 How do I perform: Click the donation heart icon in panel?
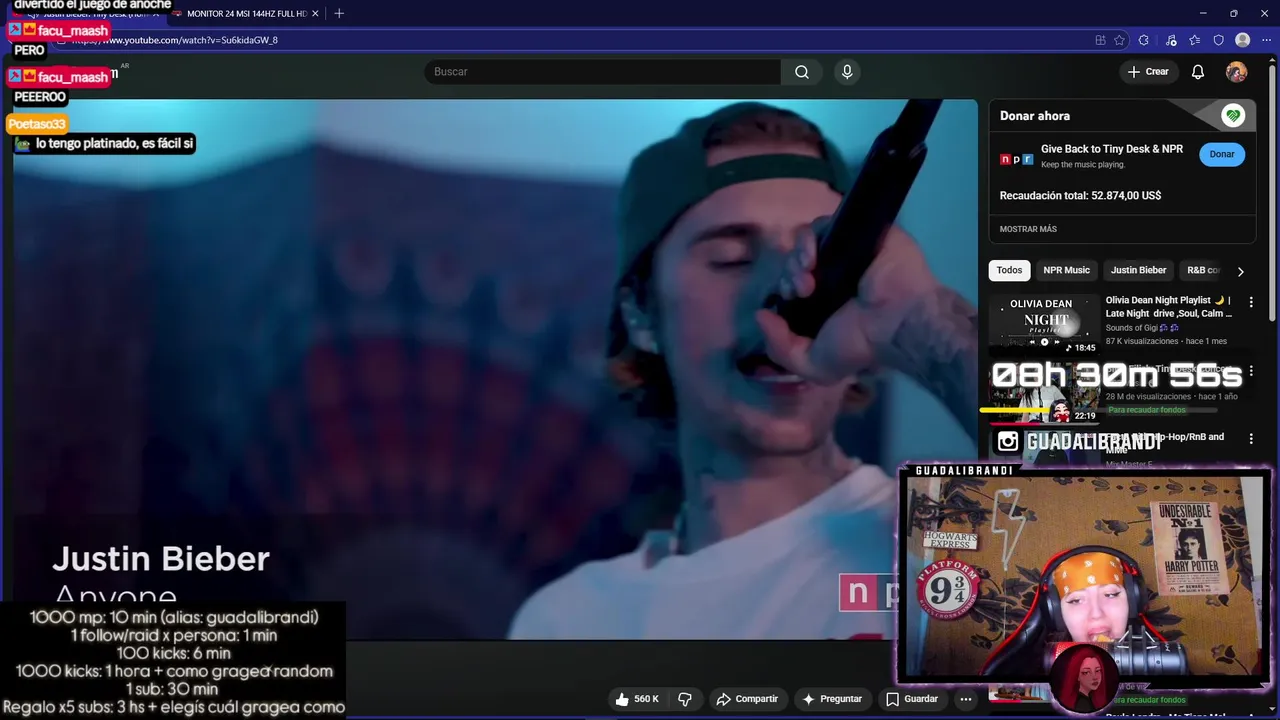click(1232, 116)
